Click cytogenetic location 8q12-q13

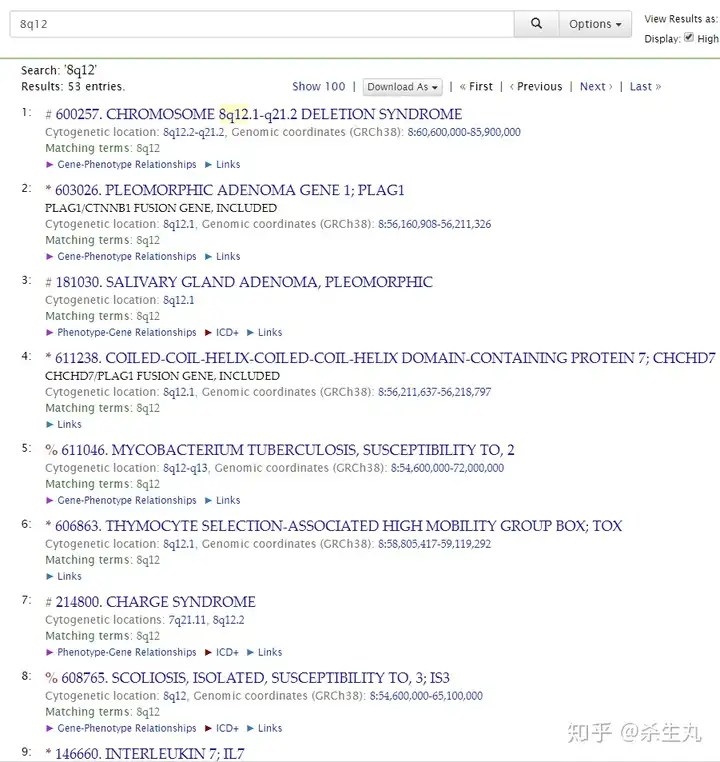[x=185, y=468]
